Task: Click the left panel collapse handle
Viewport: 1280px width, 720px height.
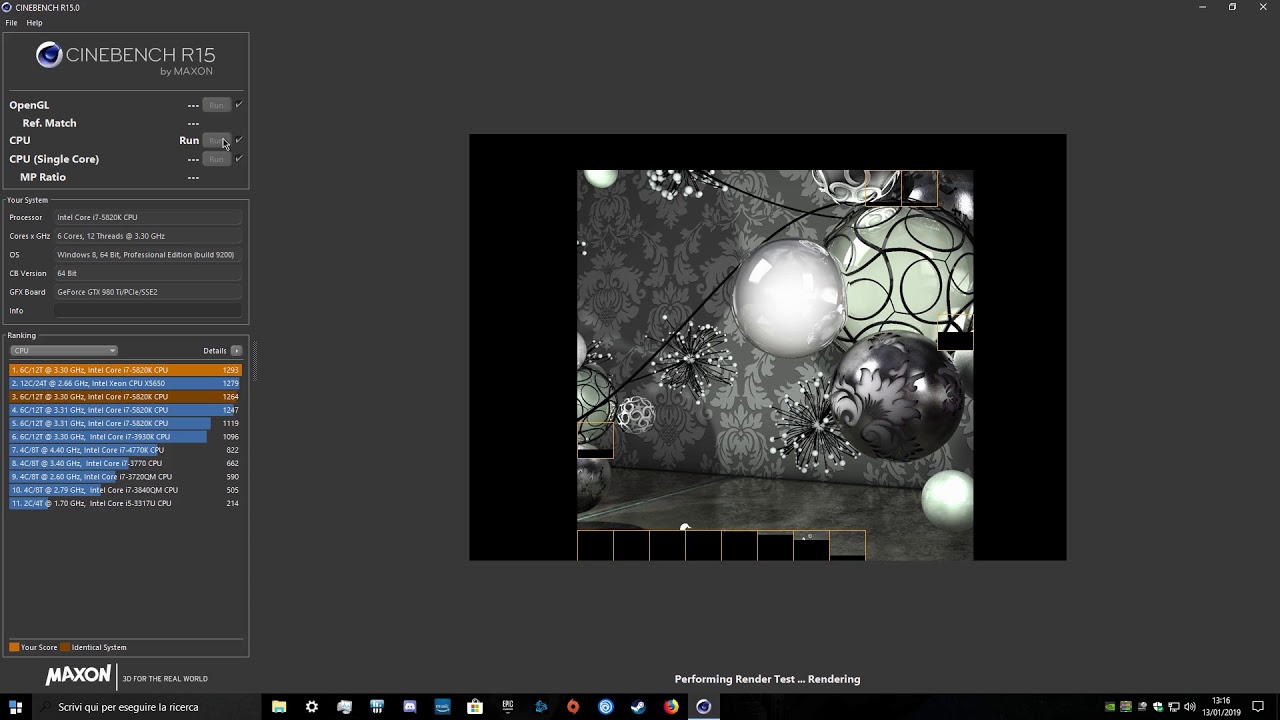Action: pos(254,360)
